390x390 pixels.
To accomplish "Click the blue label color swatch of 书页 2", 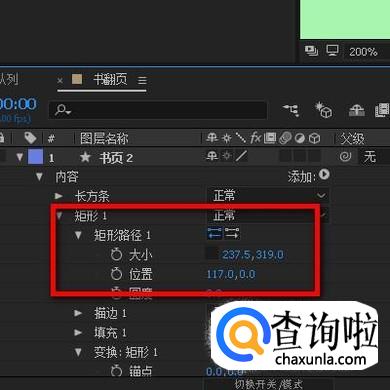I will click(35, 157).
